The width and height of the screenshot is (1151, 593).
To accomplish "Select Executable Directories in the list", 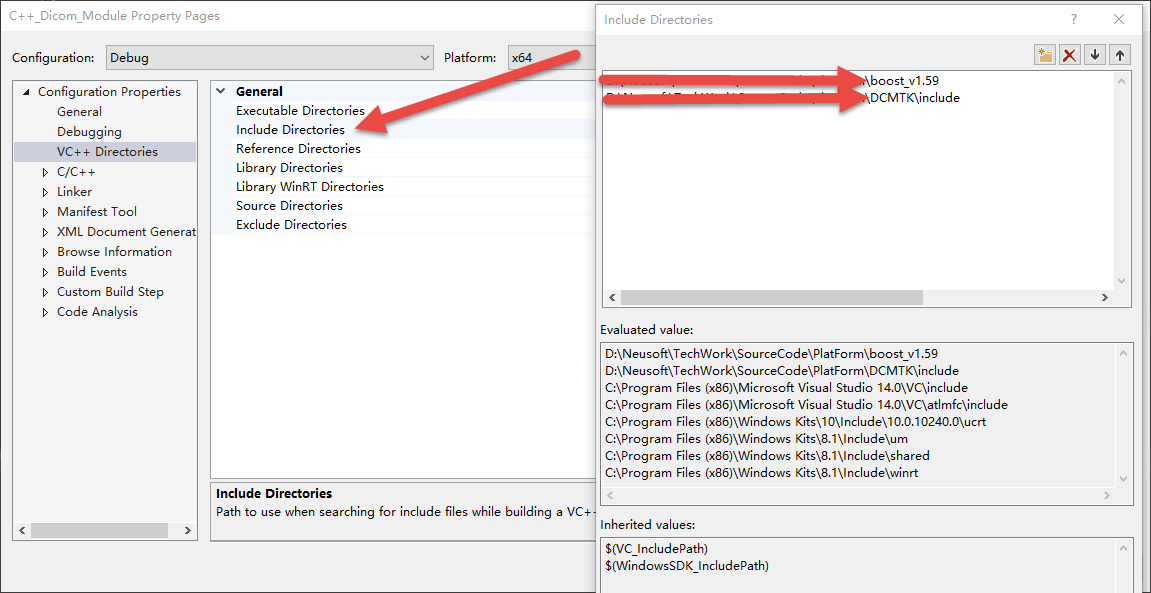I will 300,110.
